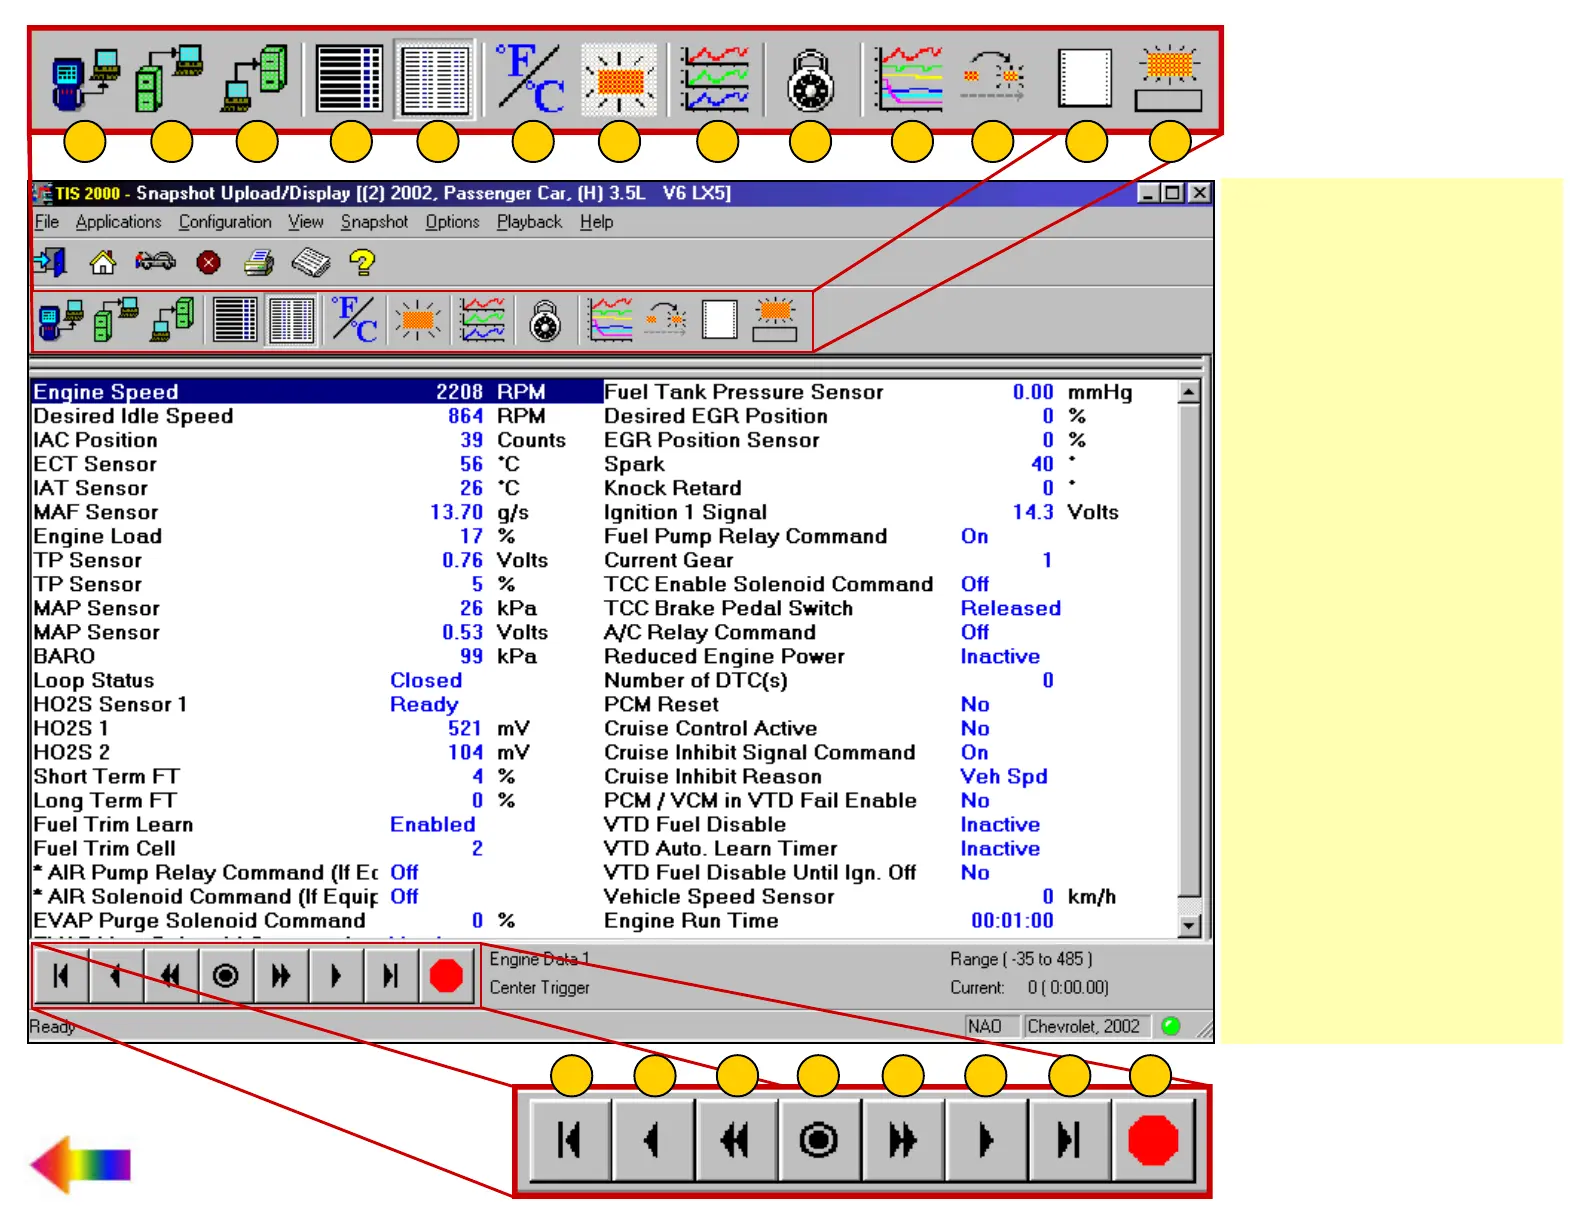The width and height of the screenshot is (1584, 1224).
Task: Select the MAF Sensor parameter row
Action: click(96, 512)
